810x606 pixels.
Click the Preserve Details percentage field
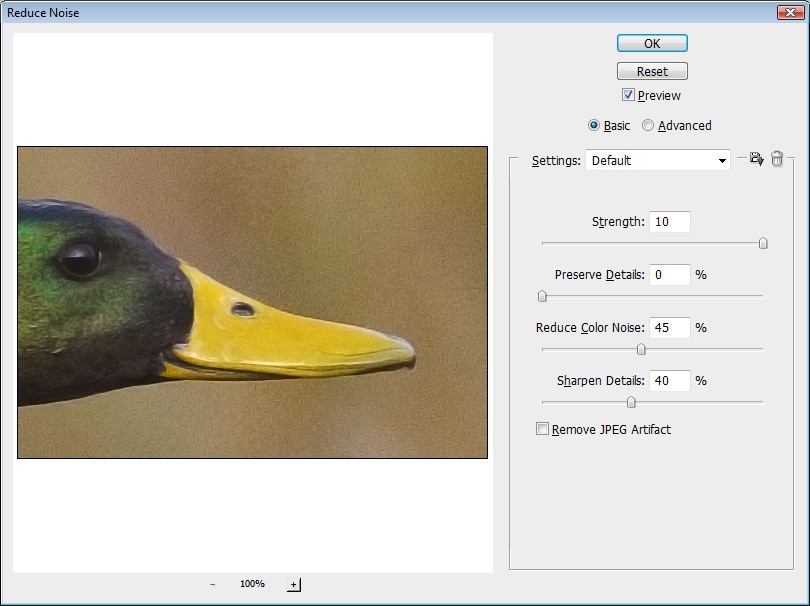[x=669, y=274]
